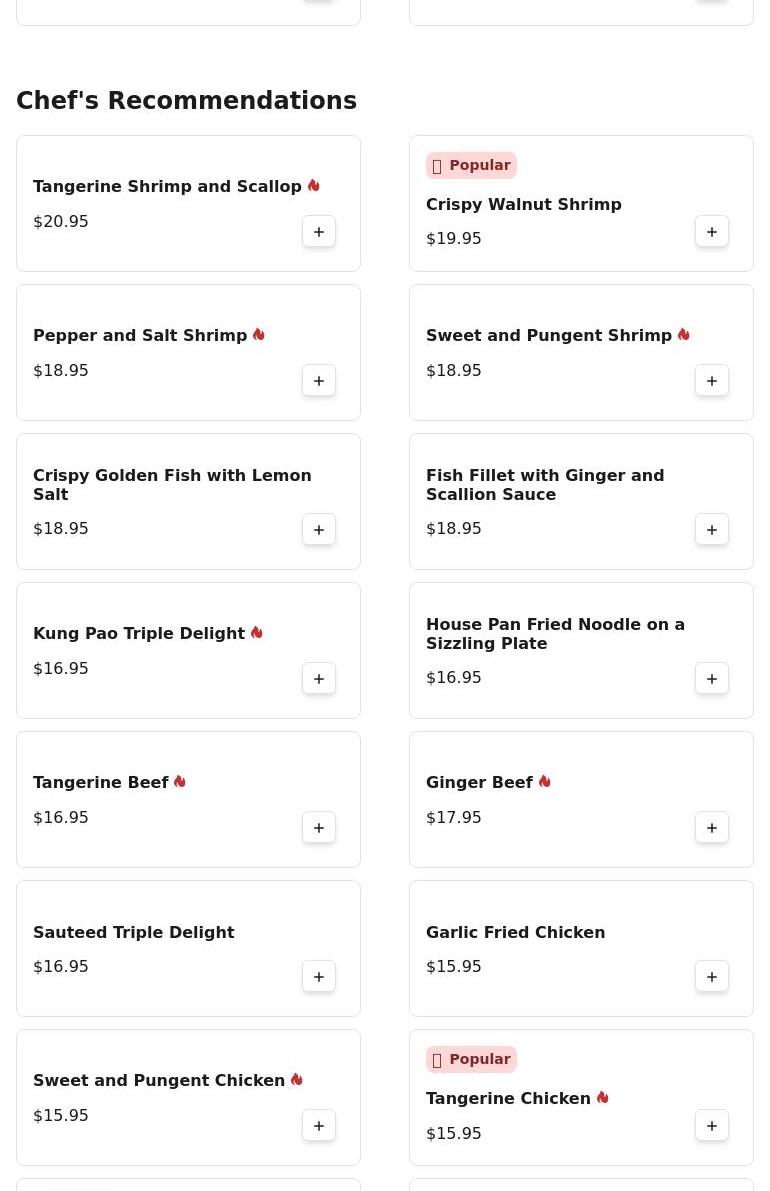Add Crispy Walnut Shrimp to order
770x1191 pixels.
(712, 232)
